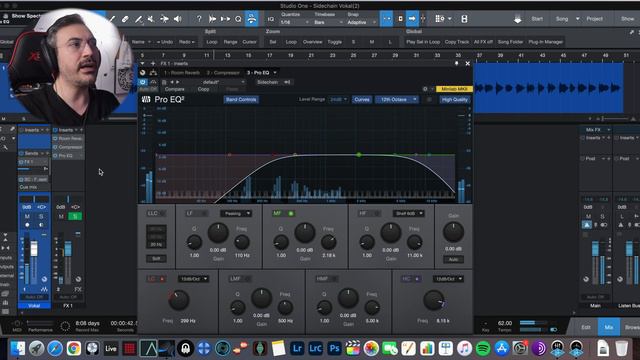640x360 pixels.
Task: Click the Band Controls button
Action: click(241, 100)
